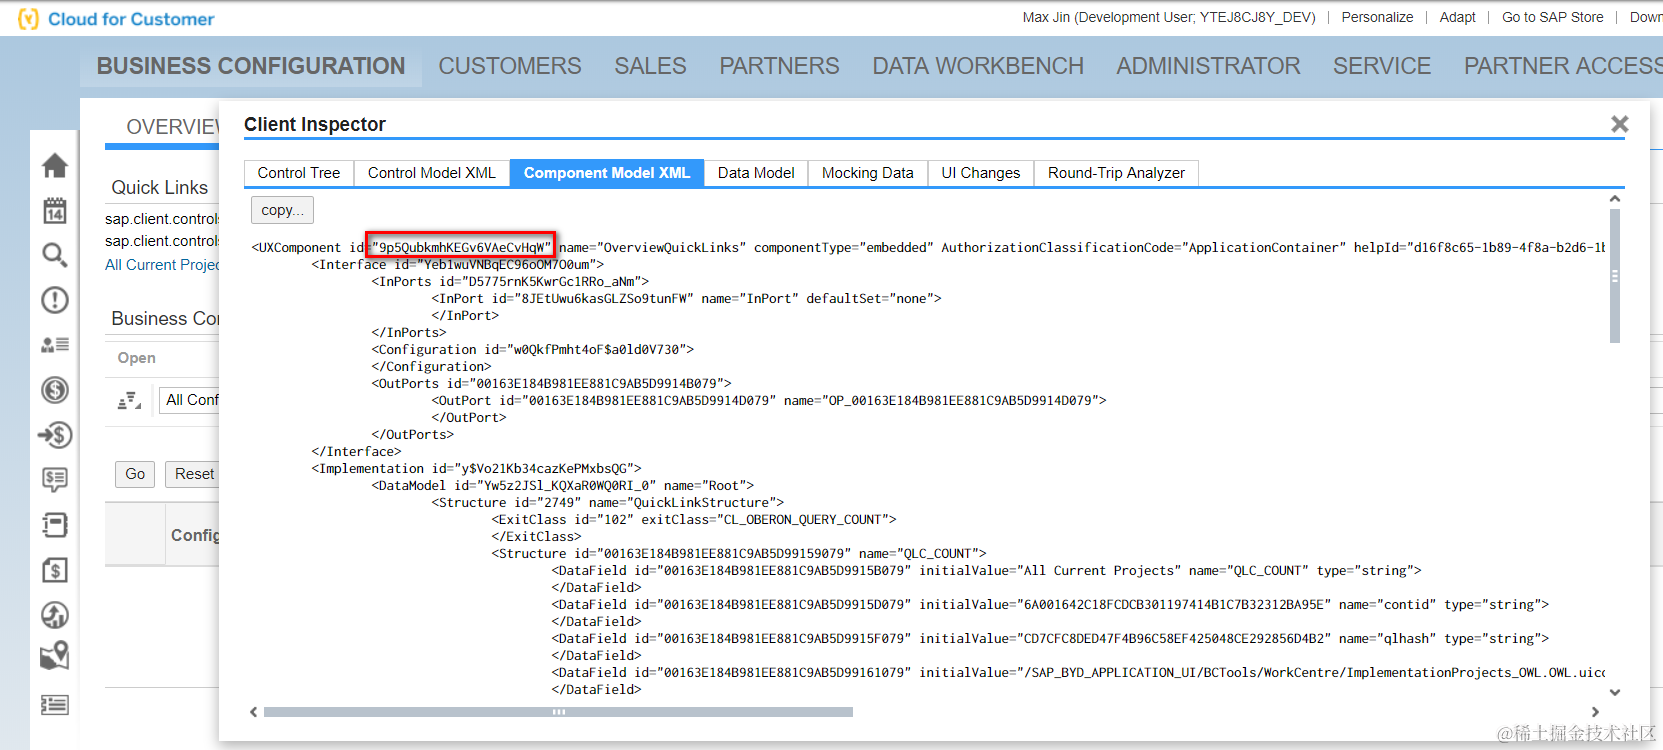
Task: Open the dollar document sidebar icon
Action: pyautogui.click(x=55, y=570)
